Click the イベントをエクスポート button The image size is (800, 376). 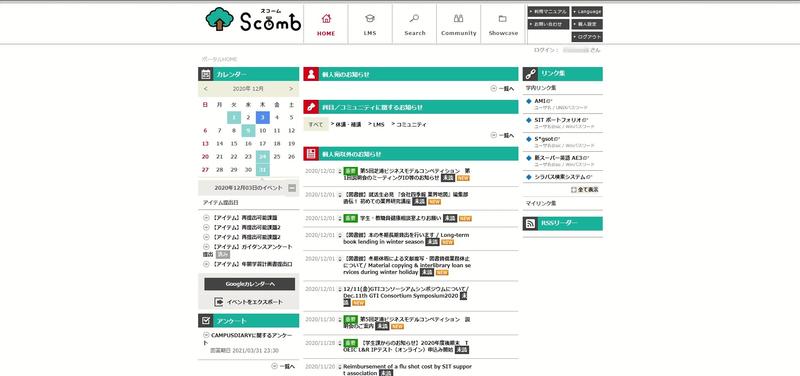(249, 302)
